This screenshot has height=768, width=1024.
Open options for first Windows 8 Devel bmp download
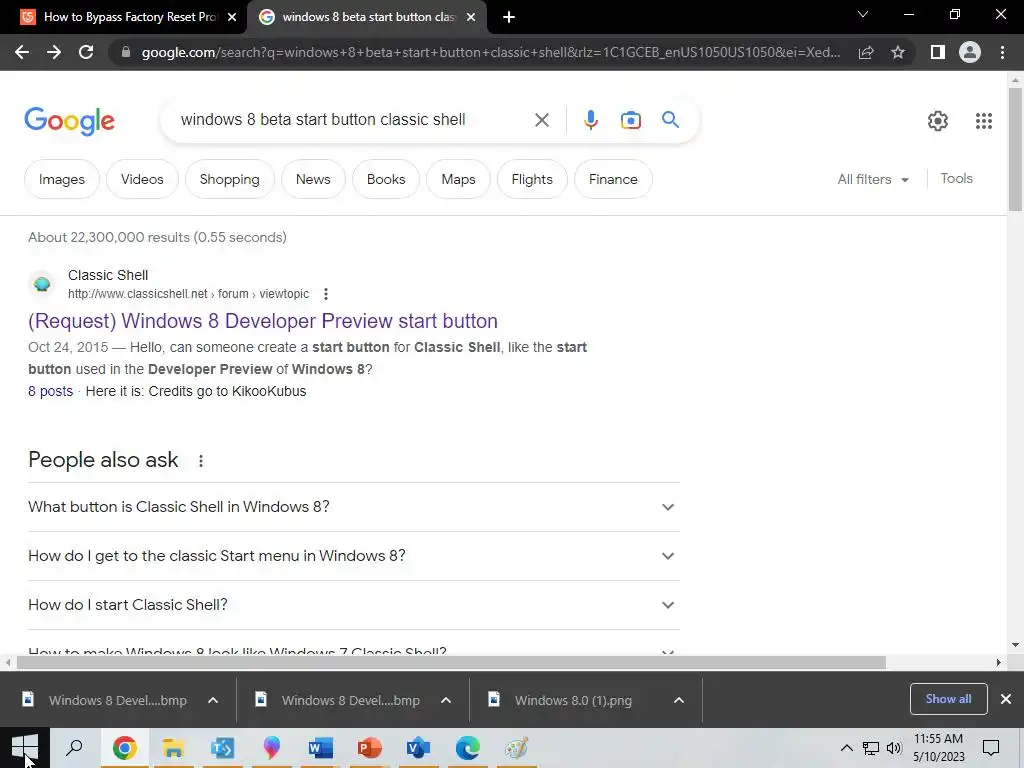(213, 701)
